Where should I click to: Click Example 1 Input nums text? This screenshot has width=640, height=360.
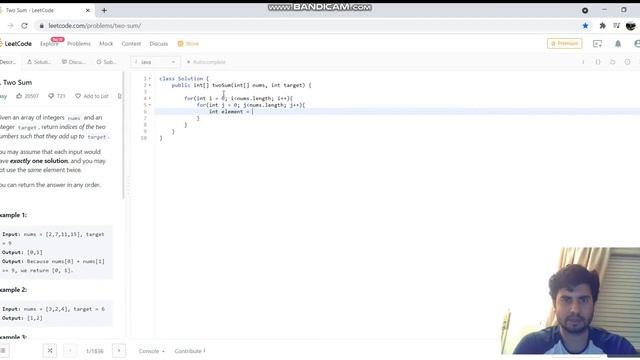[x=53, y=234]
